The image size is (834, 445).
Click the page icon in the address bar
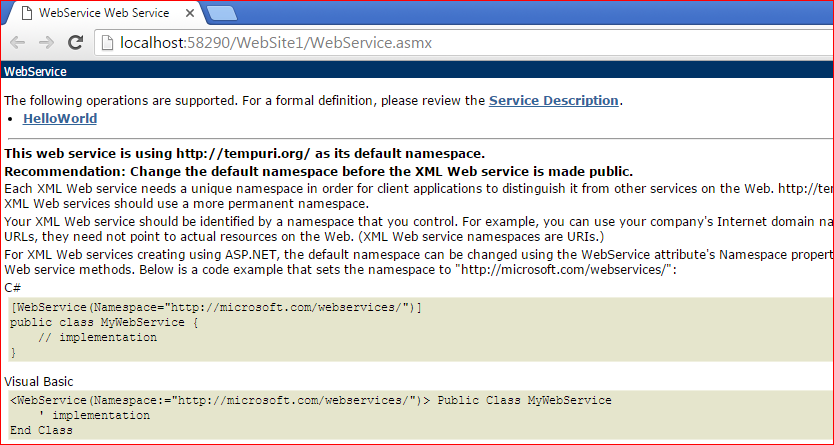click(x=107, y=43)
